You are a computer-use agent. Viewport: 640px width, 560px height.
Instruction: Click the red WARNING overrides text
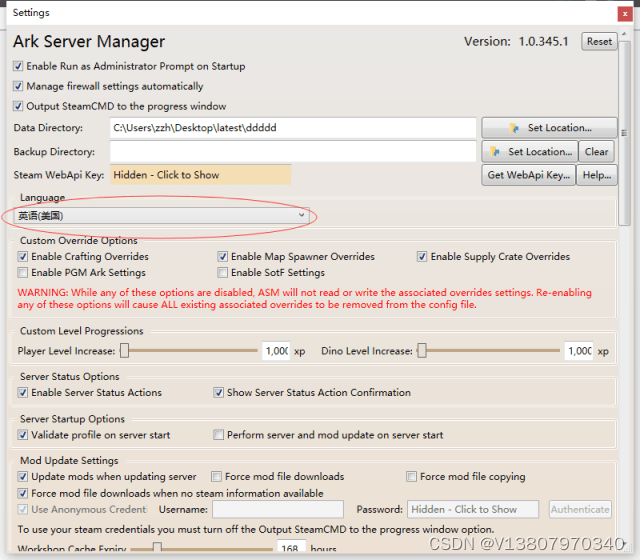click(x=304, y=299)
